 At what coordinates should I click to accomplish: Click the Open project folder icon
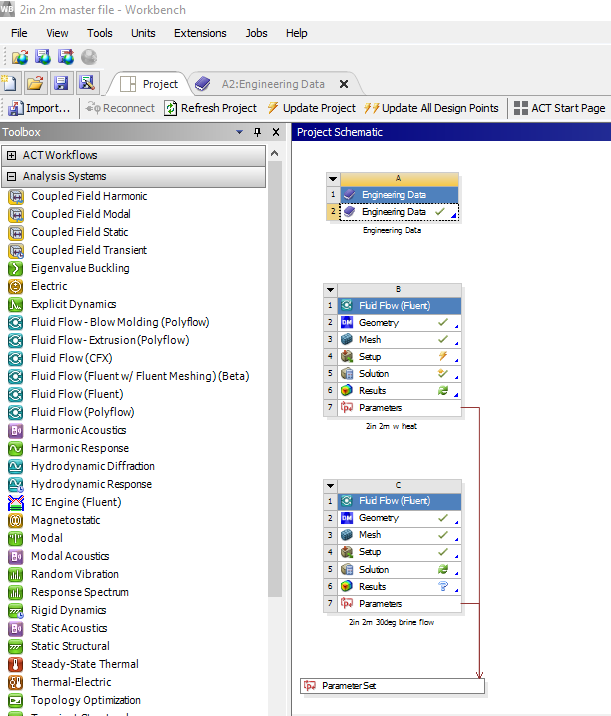(35, 84)
